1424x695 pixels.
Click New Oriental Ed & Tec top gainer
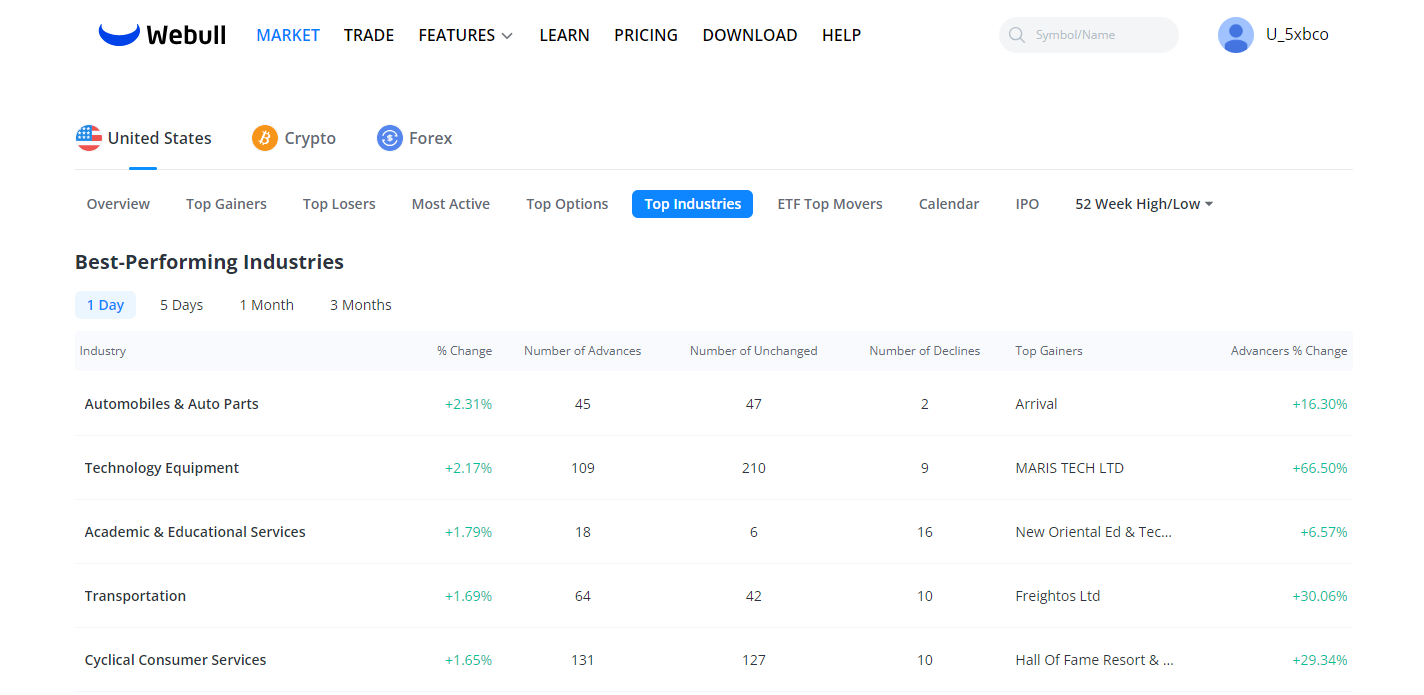coord(1093,532)
